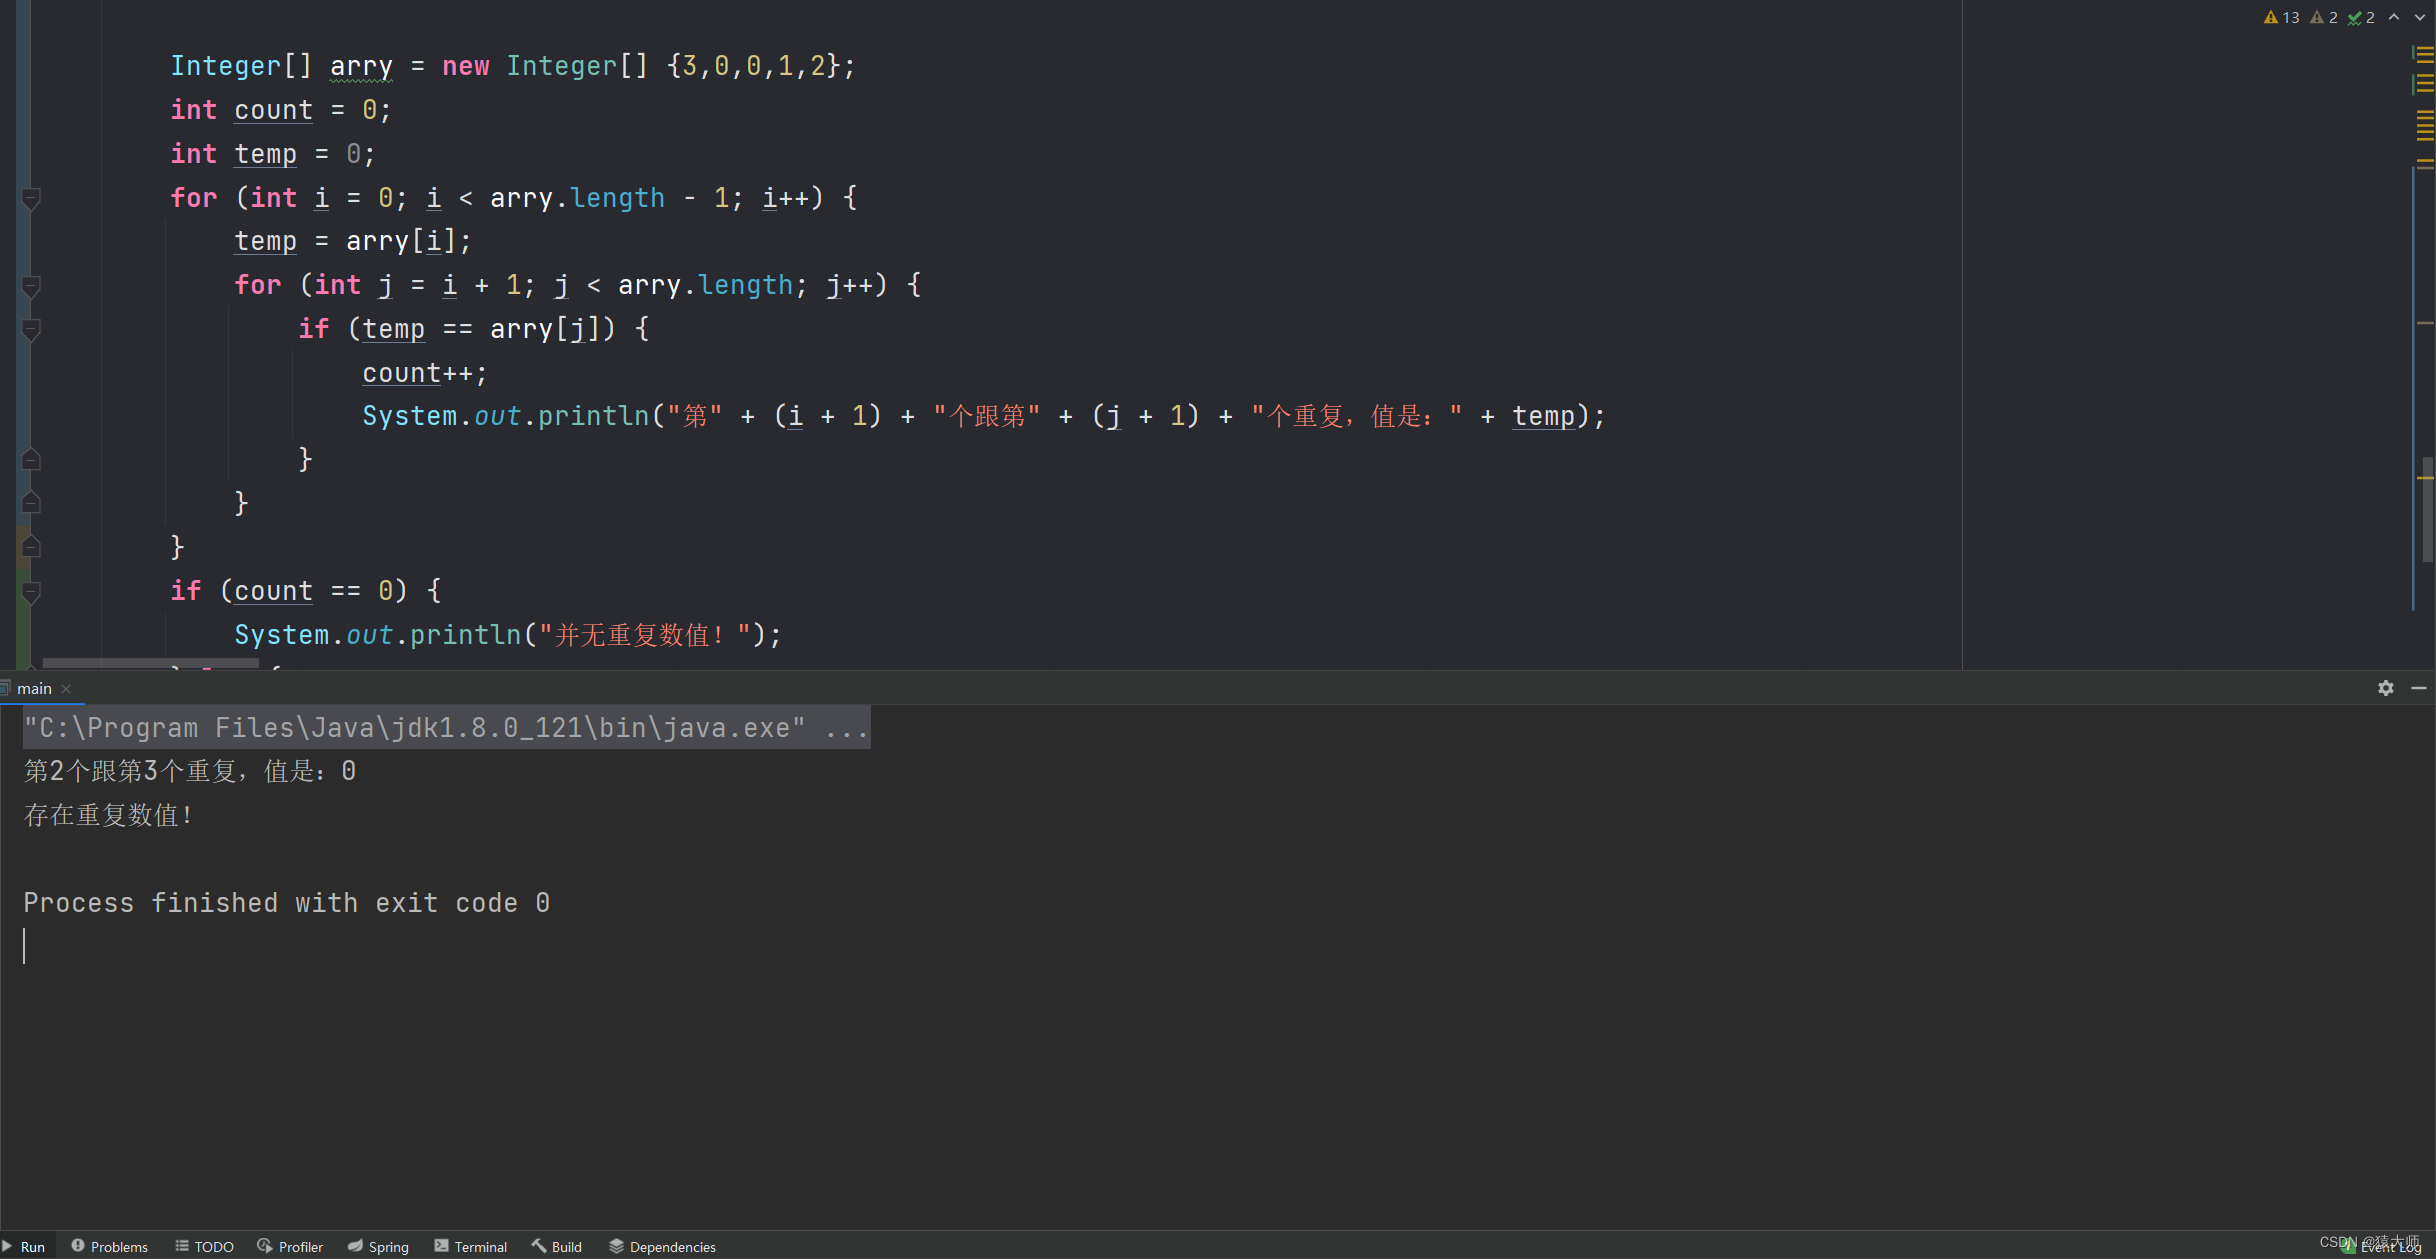Collapse the outer for loop fold marker

[x=31, y=198]
